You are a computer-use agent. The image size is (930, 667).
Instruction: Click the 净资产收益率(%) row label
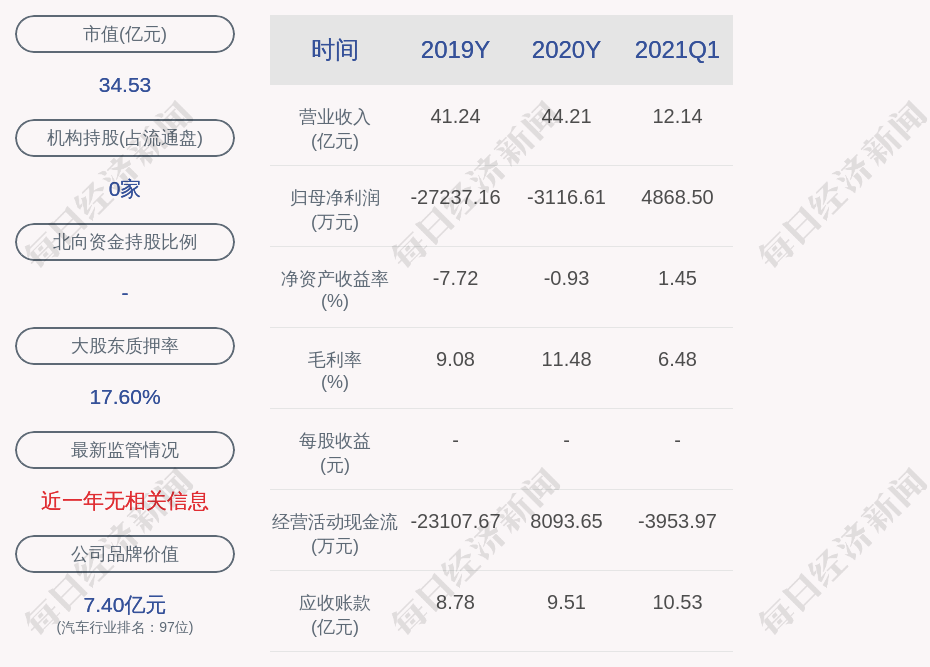pos(335,290)
